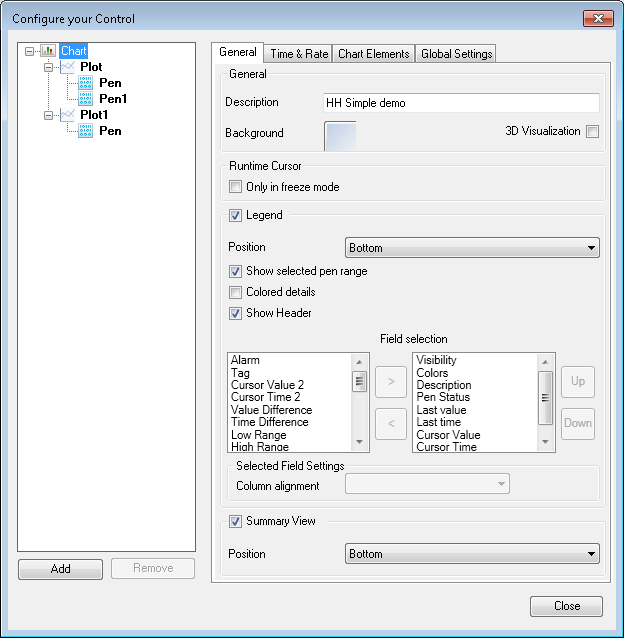
Task: Click the Plot node line-graph icon
Action: 68,67
